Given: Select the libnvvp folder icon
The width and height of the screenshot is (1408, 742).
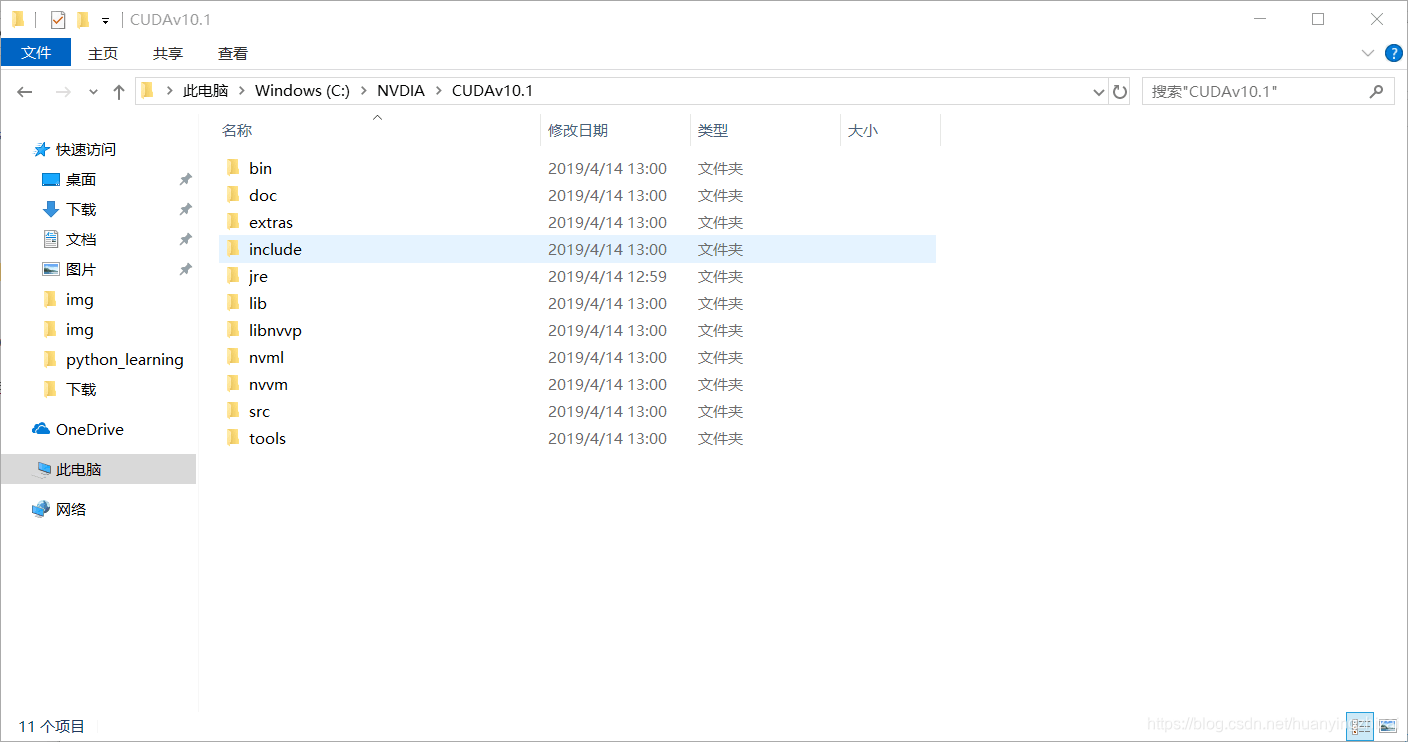Looking at the screenshot, I should pyautogui.click(x=233, y=330).
